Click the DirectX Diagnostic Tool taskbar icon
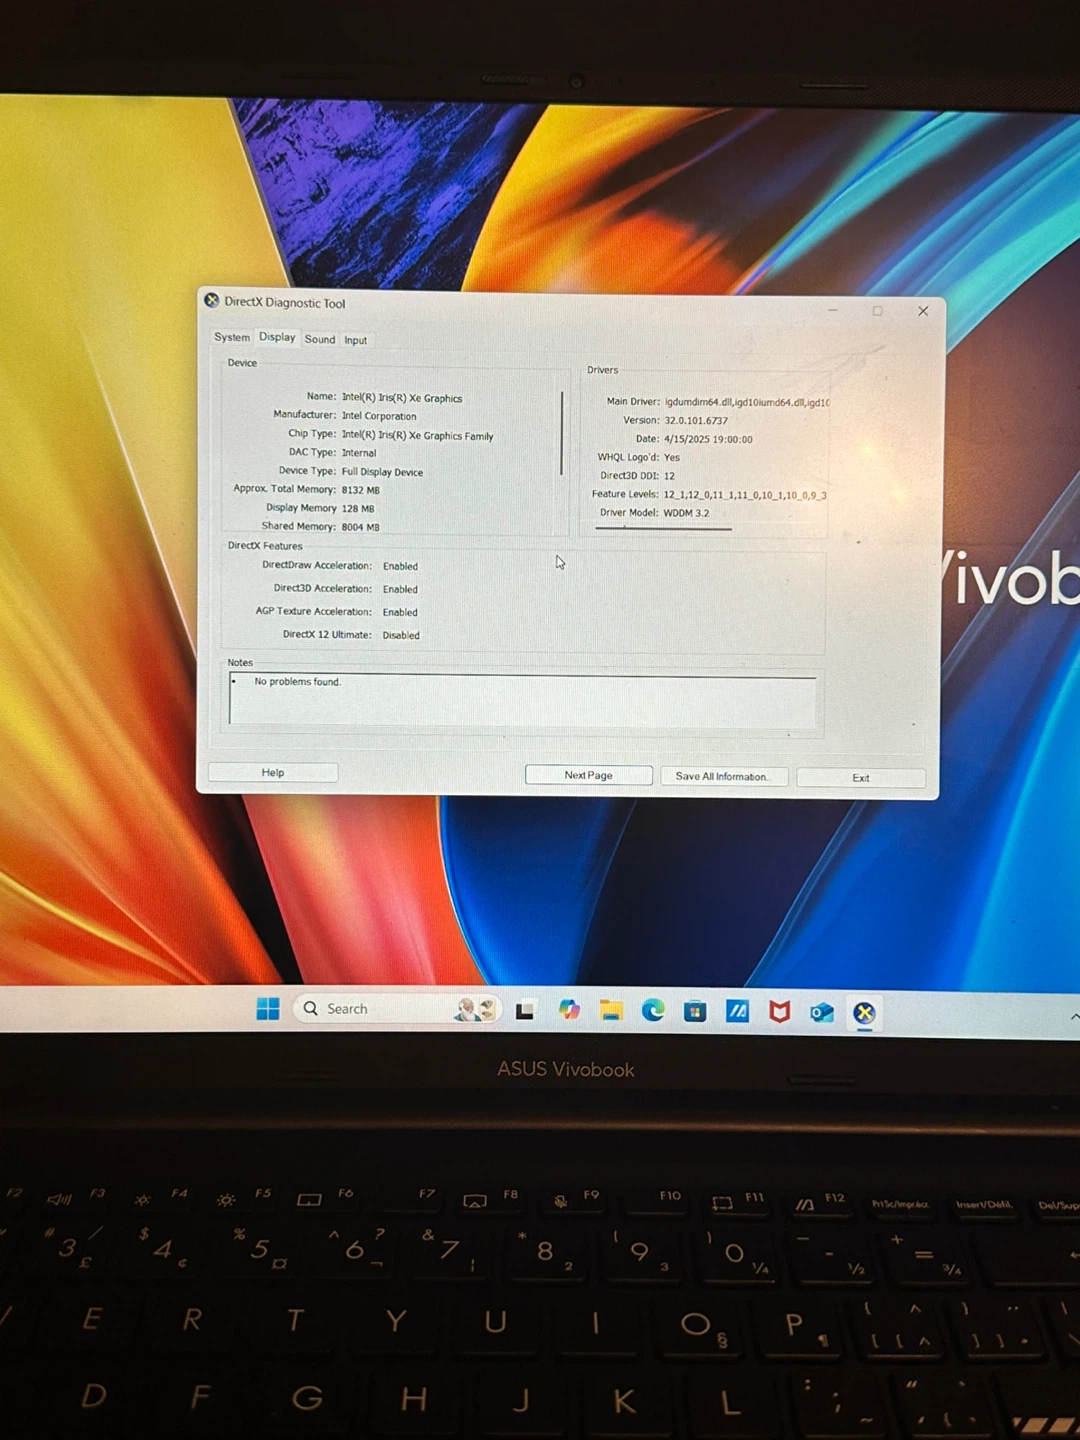1080x1440 pixels. coord(864,1013)
